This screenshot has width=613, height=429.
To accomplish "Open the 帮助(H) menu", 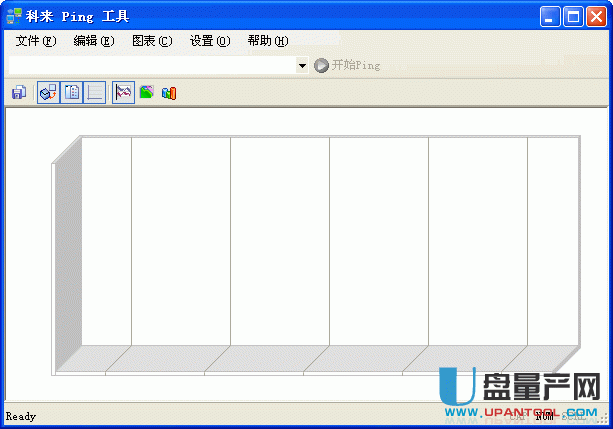I will pyautogui.click(x=268, y=41).
